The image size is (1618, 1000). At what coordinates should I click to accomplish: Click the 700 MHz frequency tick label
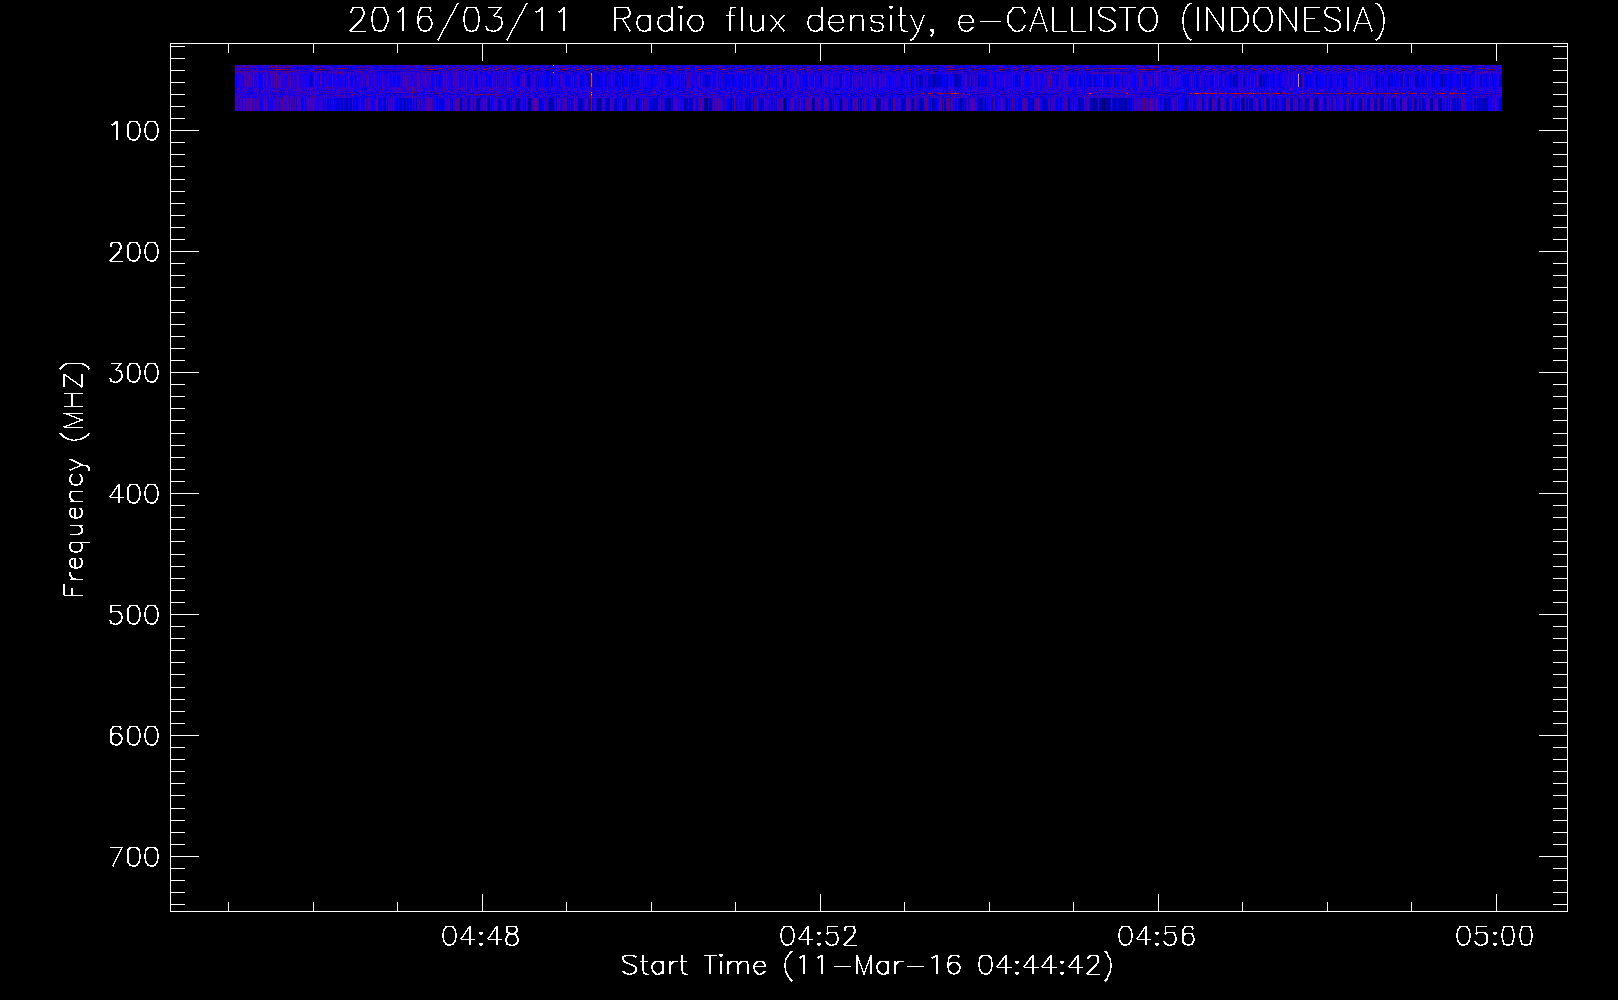(x=133, y=858)
